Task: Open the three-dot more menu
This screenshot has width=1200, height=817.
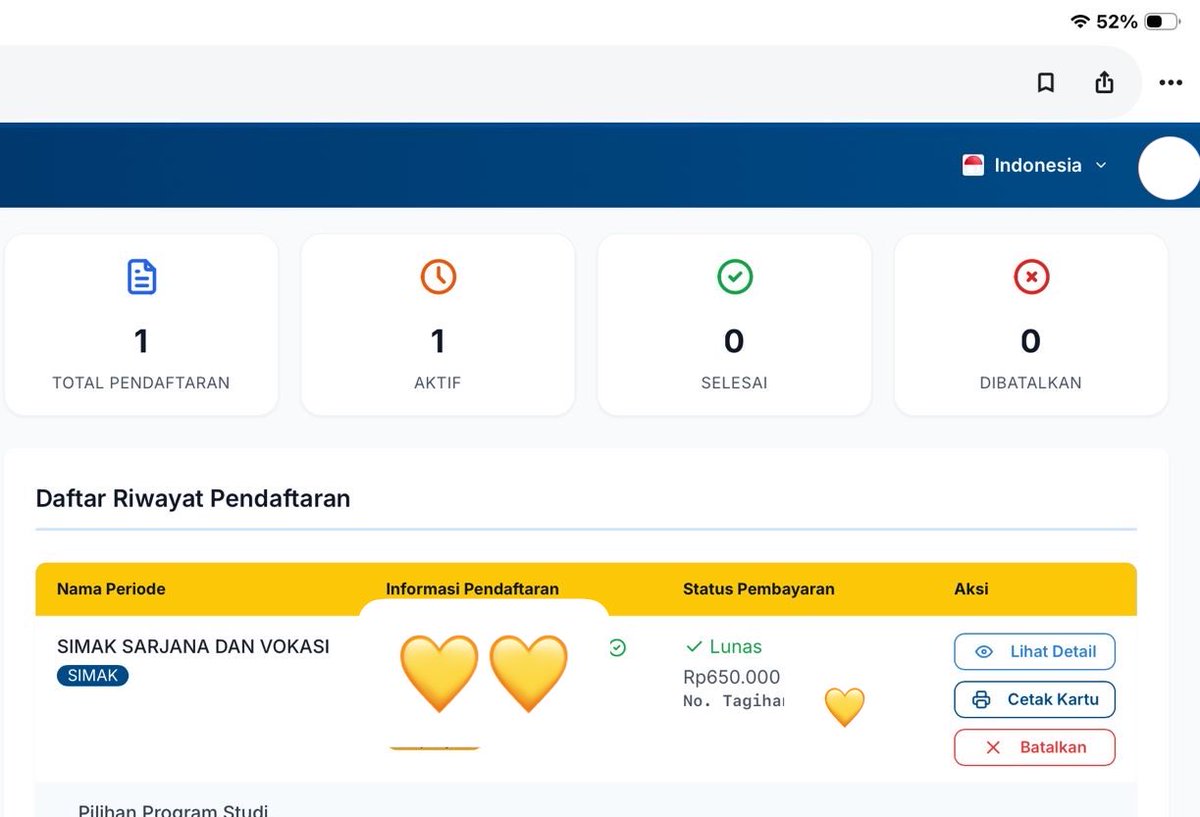Action: 1170,83
